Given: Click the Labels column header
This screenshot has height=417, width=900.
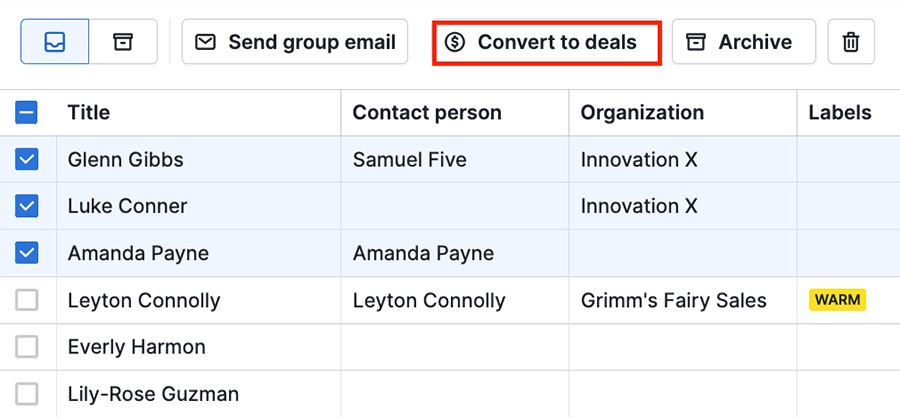Looking at the screenshot, I should coord(840,113).
